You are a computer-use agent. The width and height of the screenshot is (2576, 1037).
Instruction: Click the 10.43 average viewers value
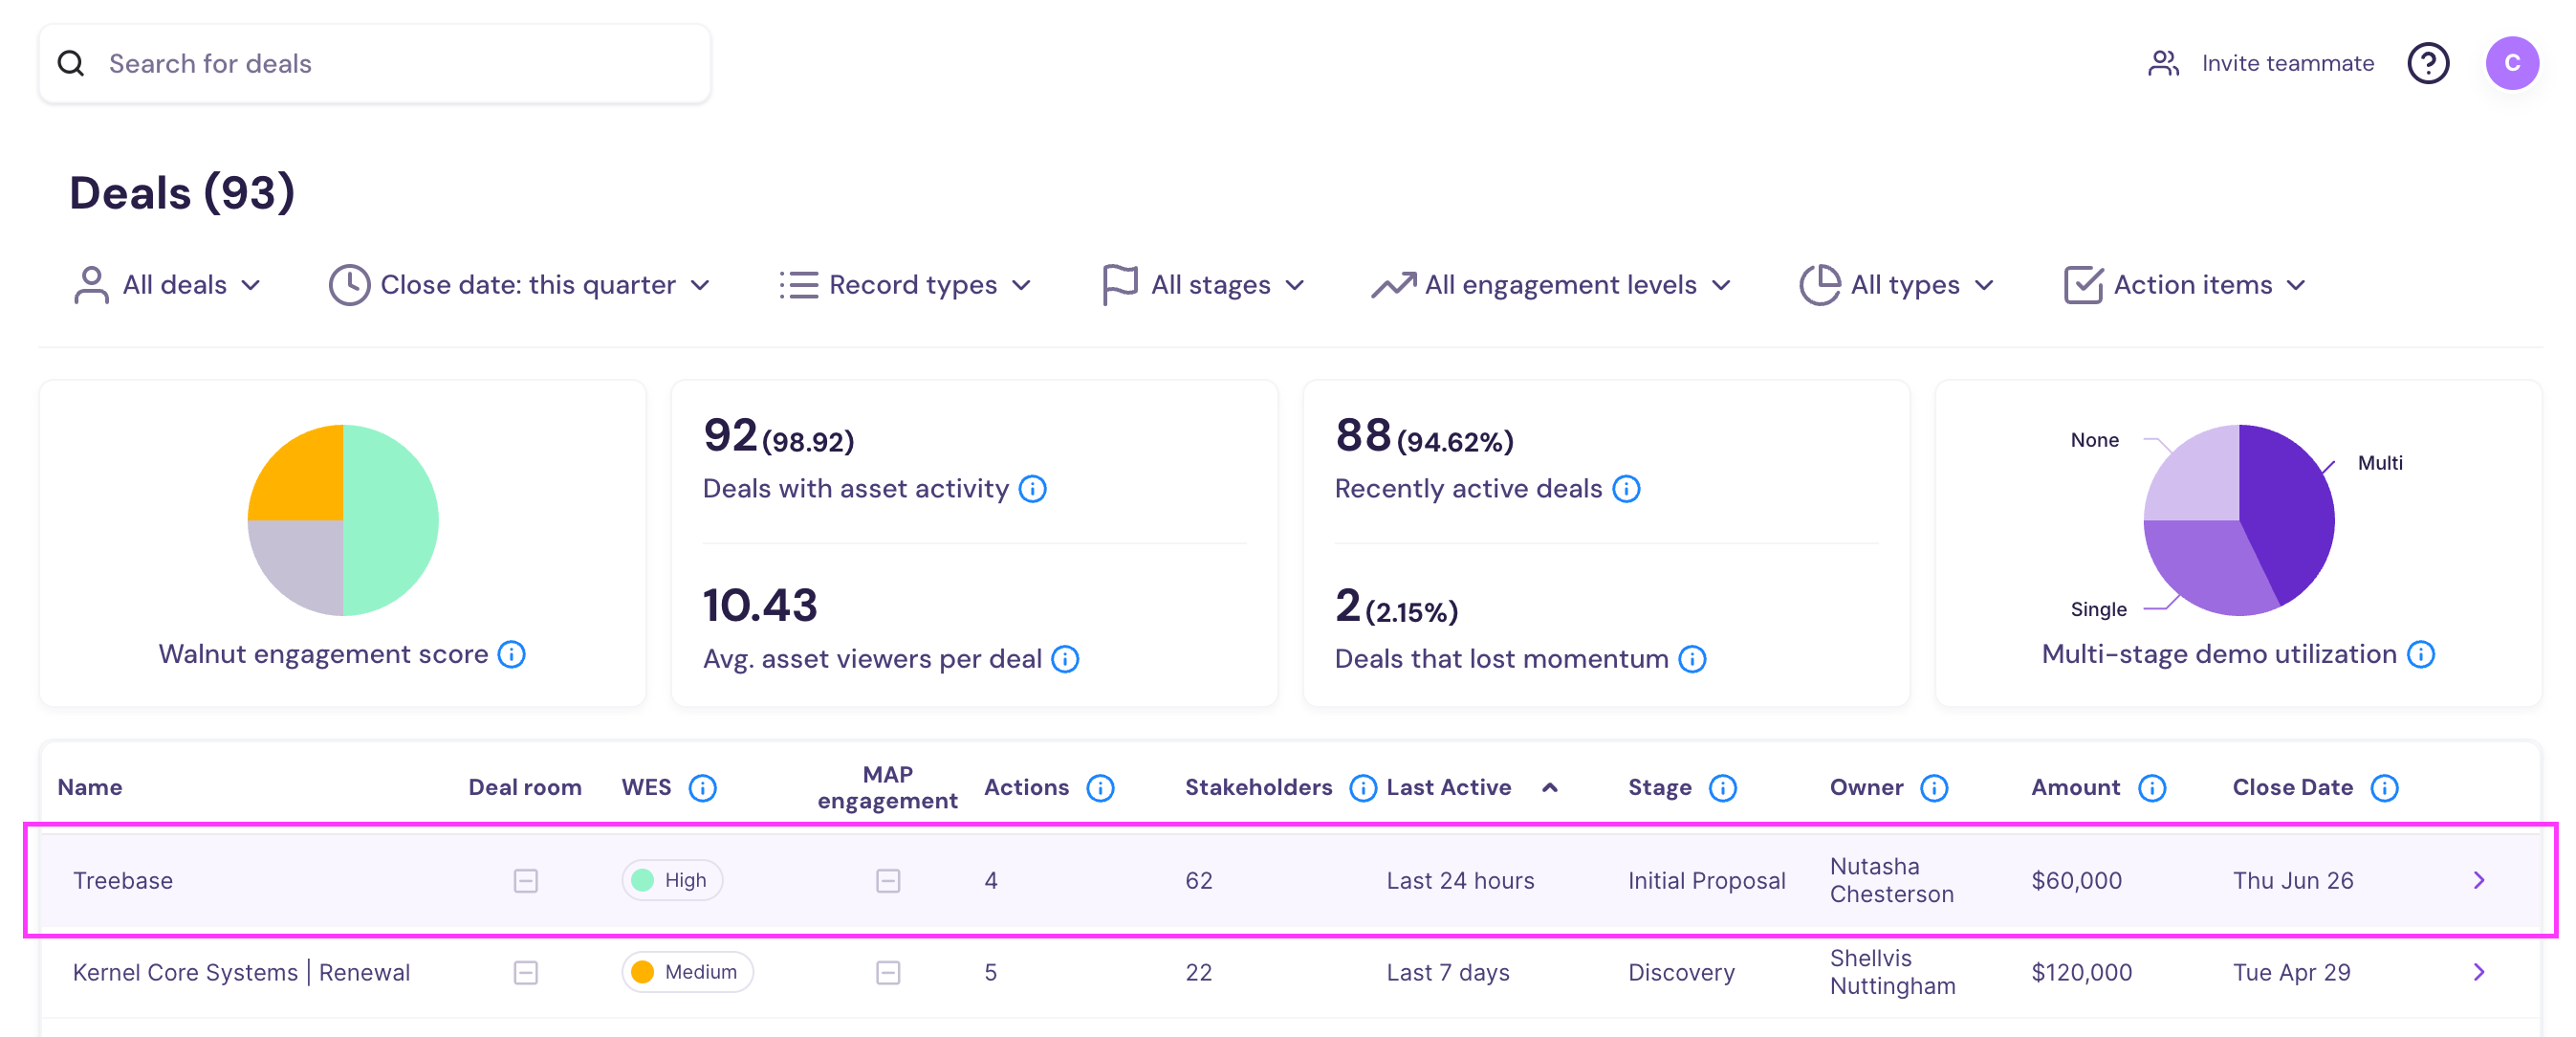pyautogui.click(x=760, y=606)
